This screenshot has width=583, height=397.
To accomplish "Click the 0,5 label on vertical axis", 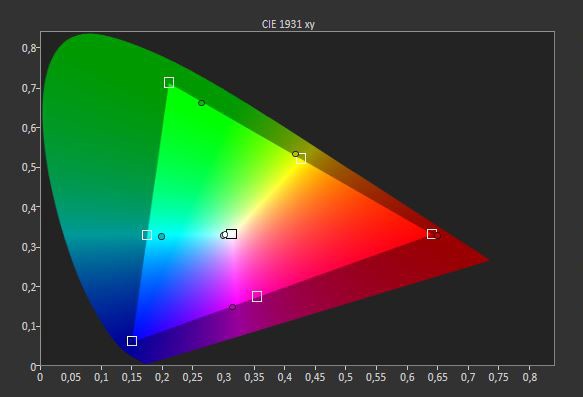I will [x=29, y=167].
